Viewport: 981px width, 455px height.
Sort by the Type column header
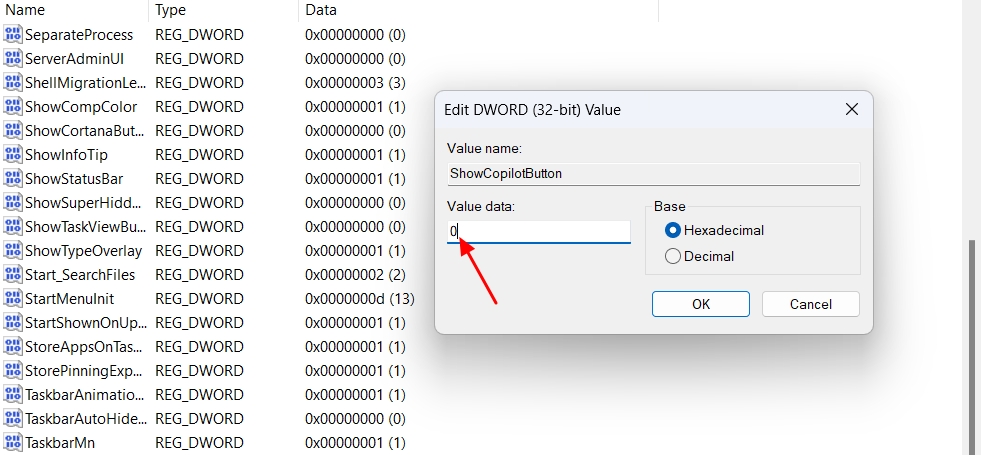171,10
